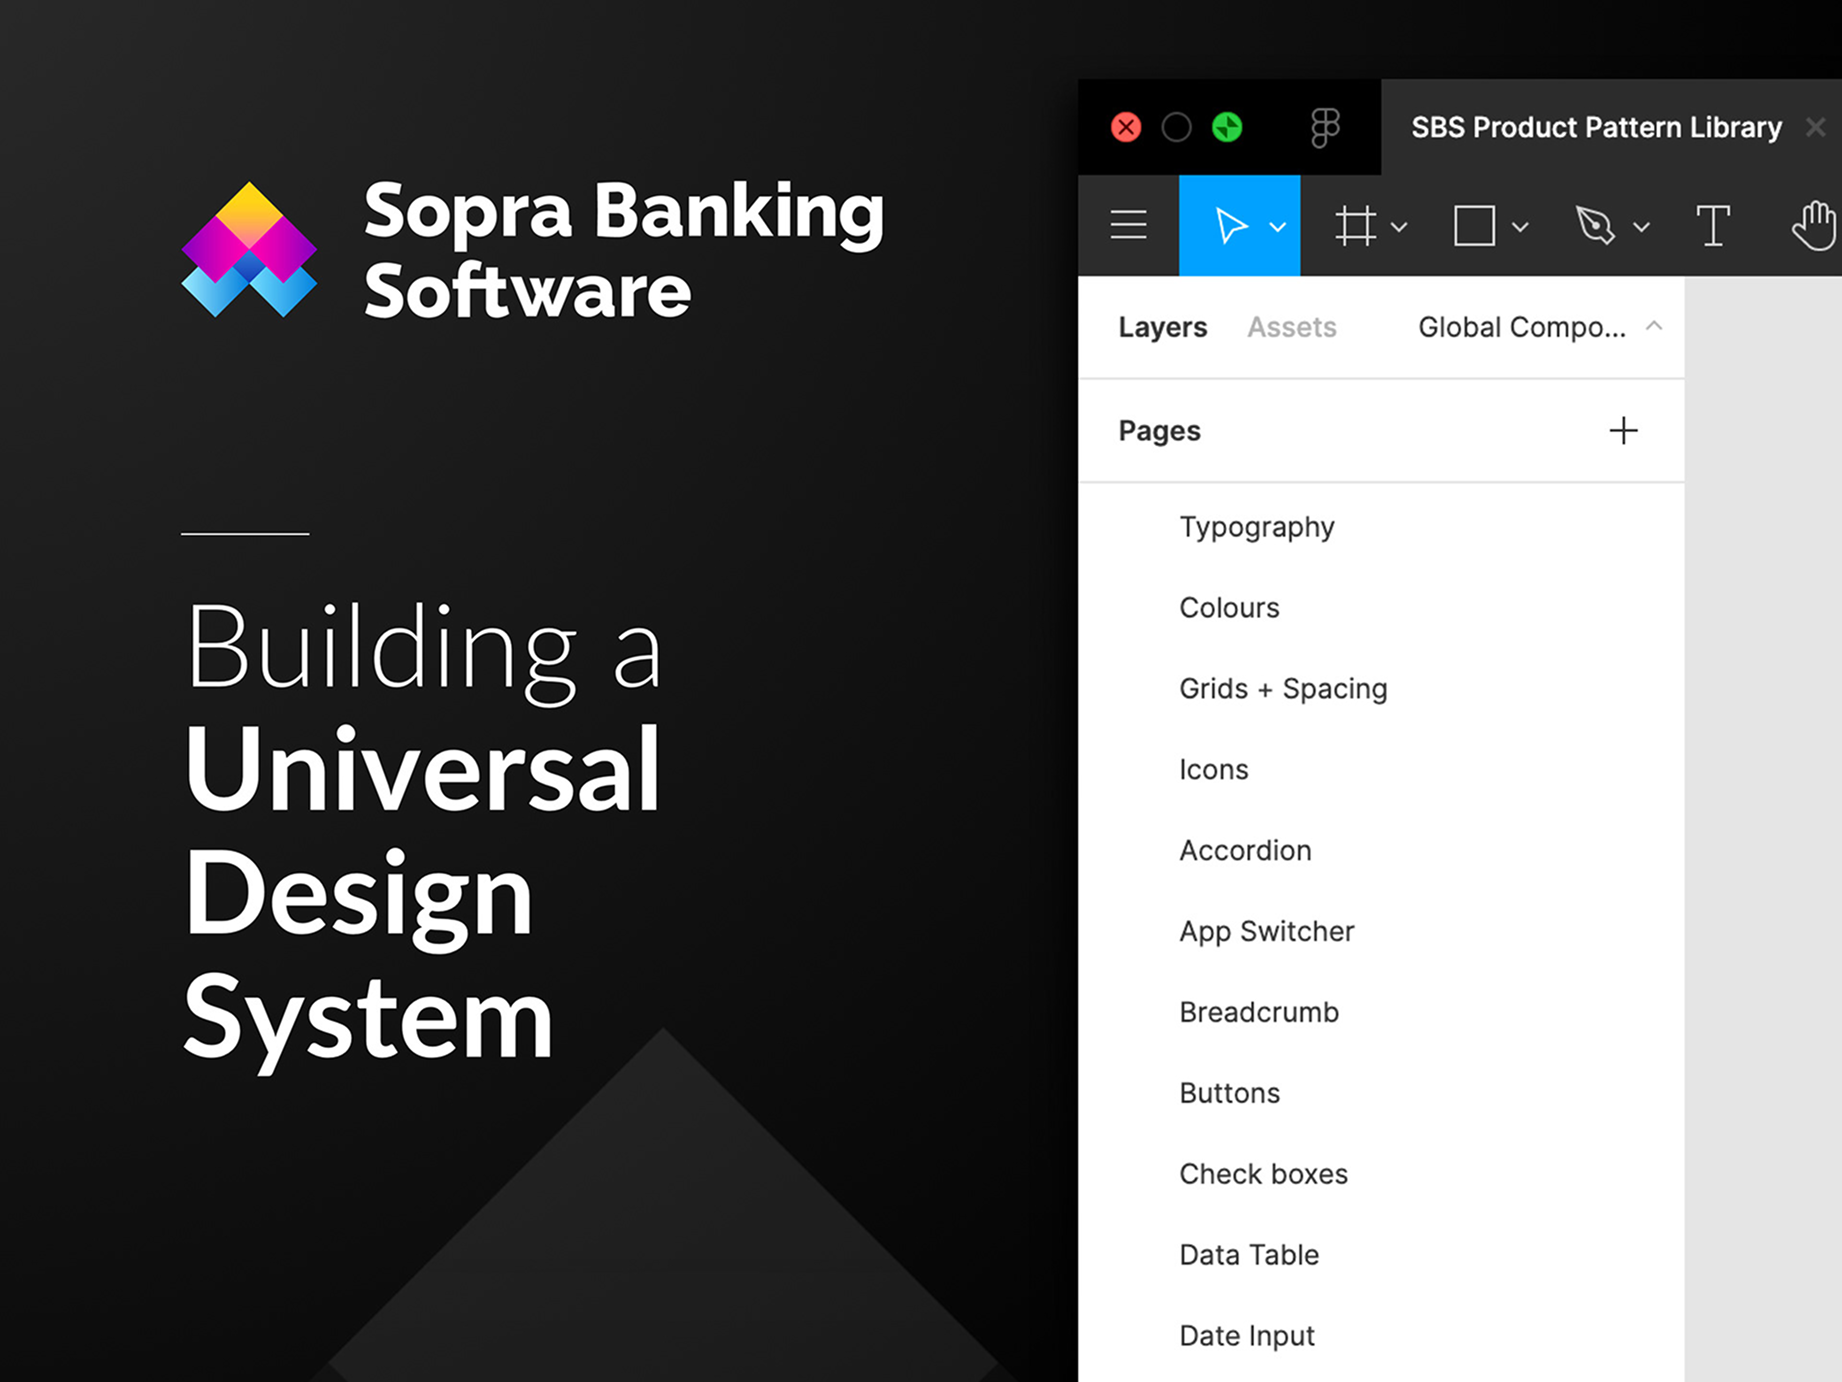Select the SBS Product Pattern Library tab
Viewport: 1842px width, 1382px height.
1596,128
